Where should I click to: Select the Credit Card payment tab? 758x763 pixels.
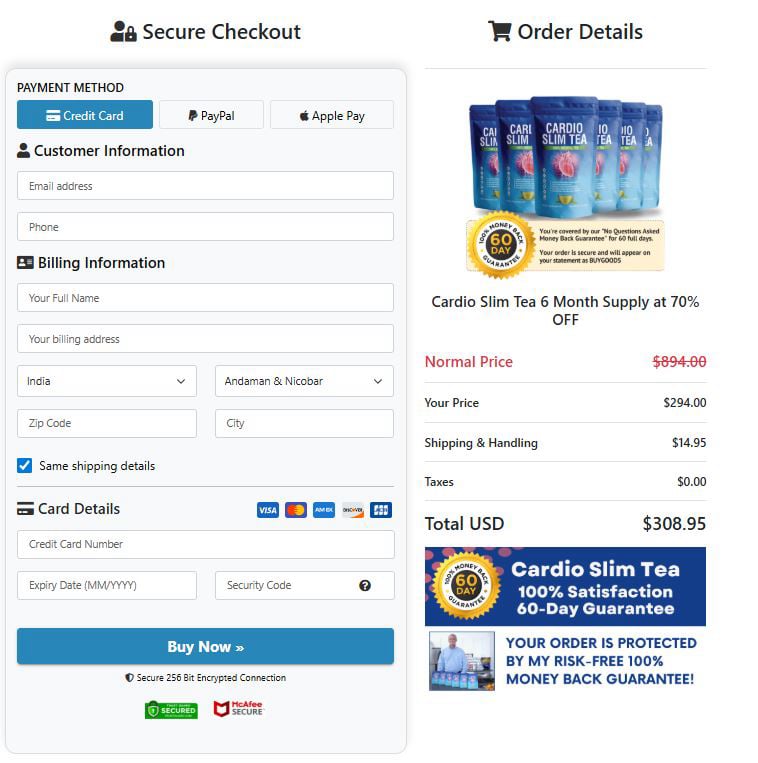pos(85,115)
